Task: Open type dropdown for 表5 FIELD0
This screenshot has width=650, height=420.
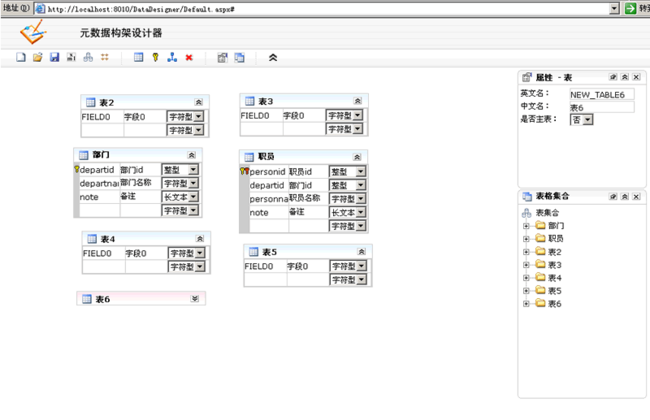Action: (361, 266)
